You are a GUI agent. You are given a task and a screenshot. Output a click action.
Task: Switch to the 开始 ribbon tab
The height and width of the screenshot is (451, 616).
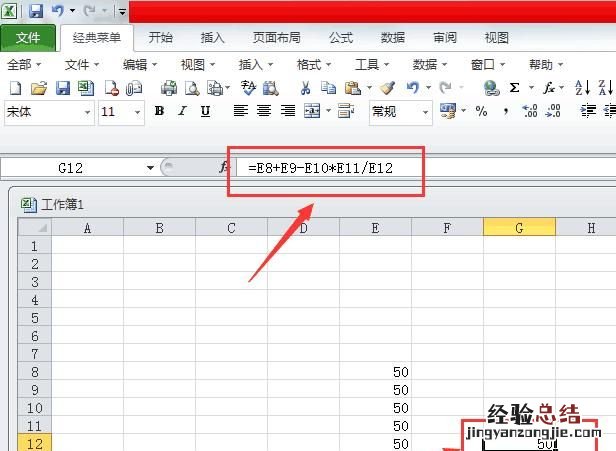pos(161,38)
